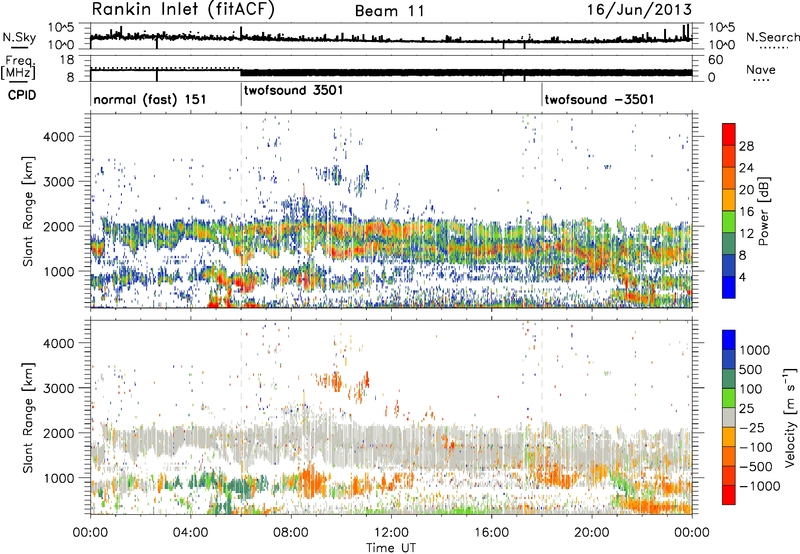Click the 'Nave' legend label
The width and height of the screenshot is (800, 554).
pyautogui.click(x=761, y=69)
